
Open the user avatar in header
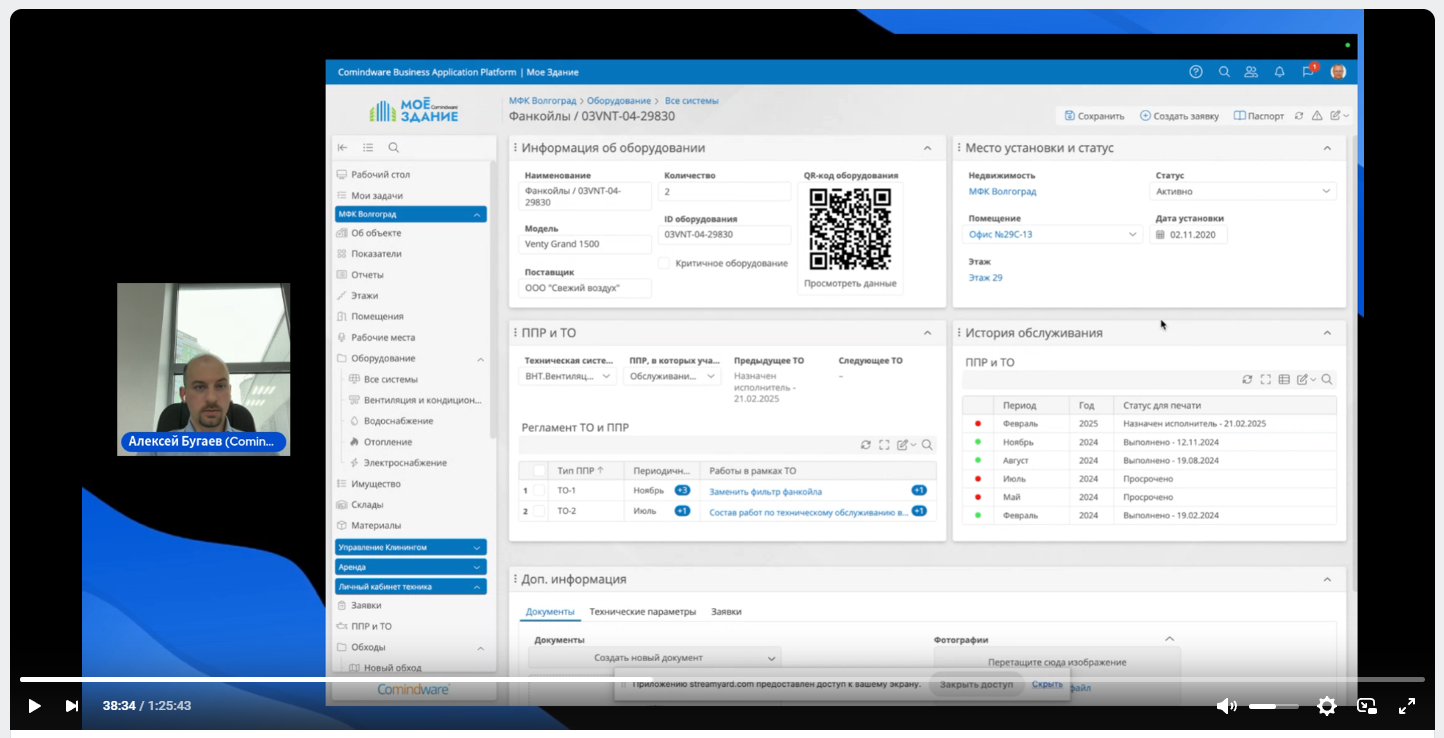point(1338,72)
